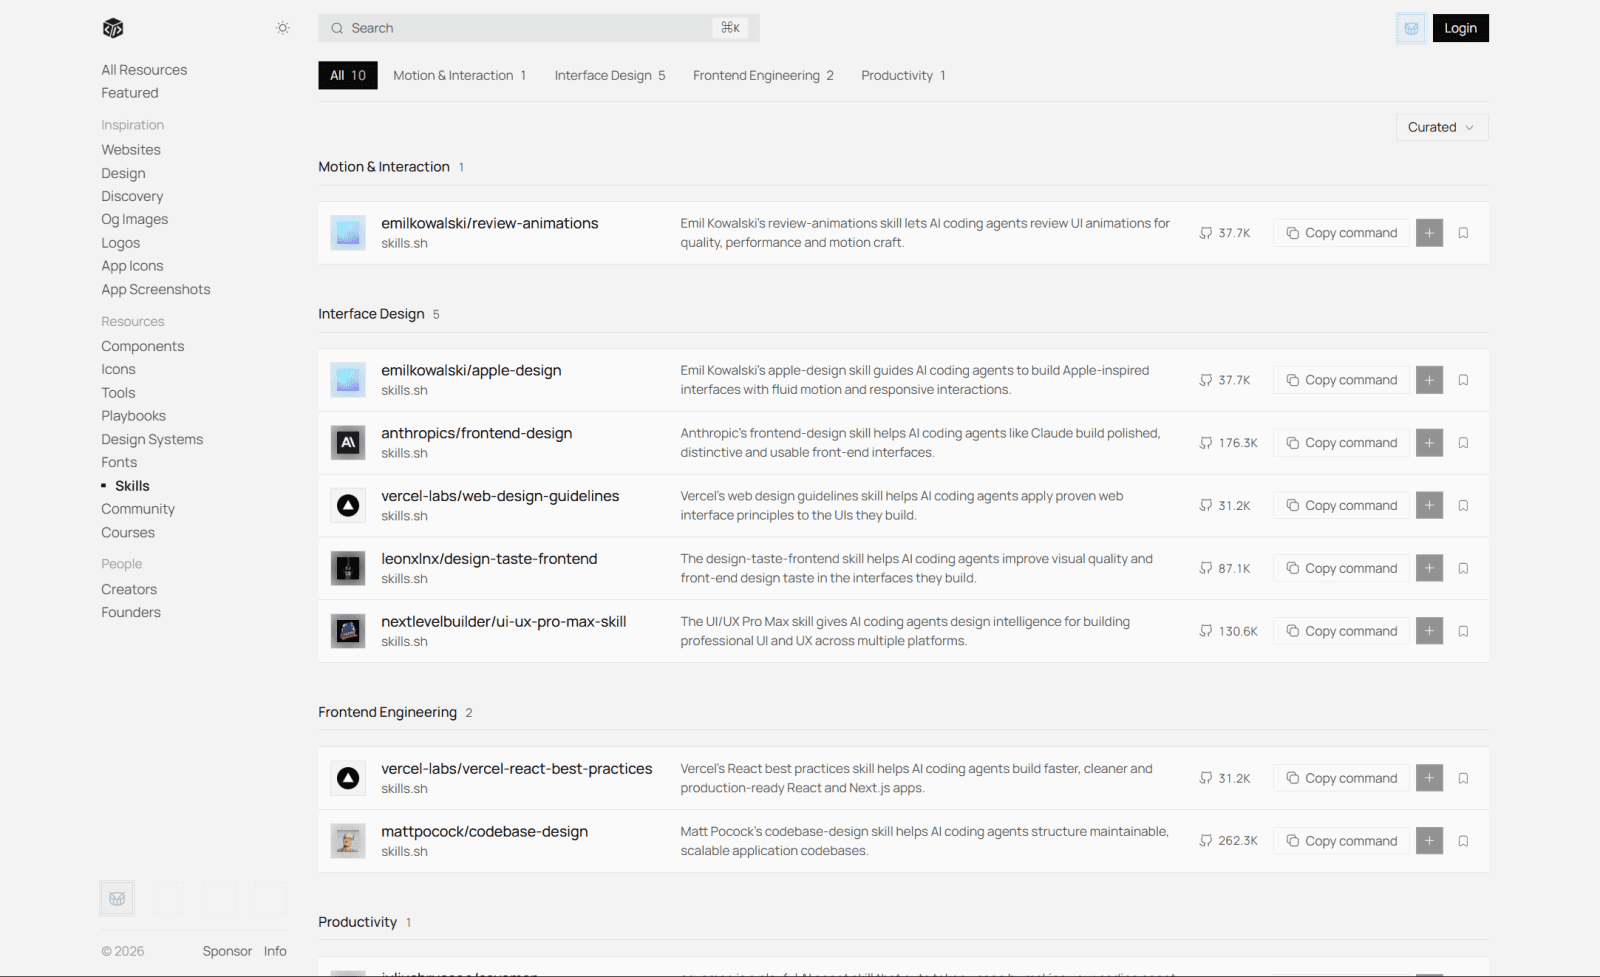1600x977 pixels.
Task: Copy command for nextlevelbuilder/ui-ux-pro-max-skill
Action: (1342, 631)
